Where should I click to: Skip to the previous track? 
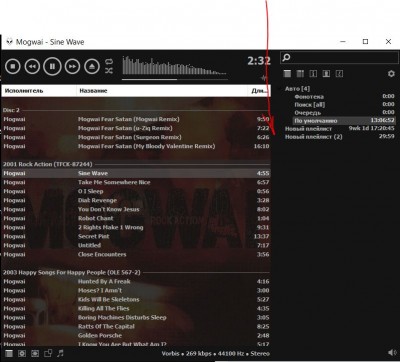click(x=32, y=66)
